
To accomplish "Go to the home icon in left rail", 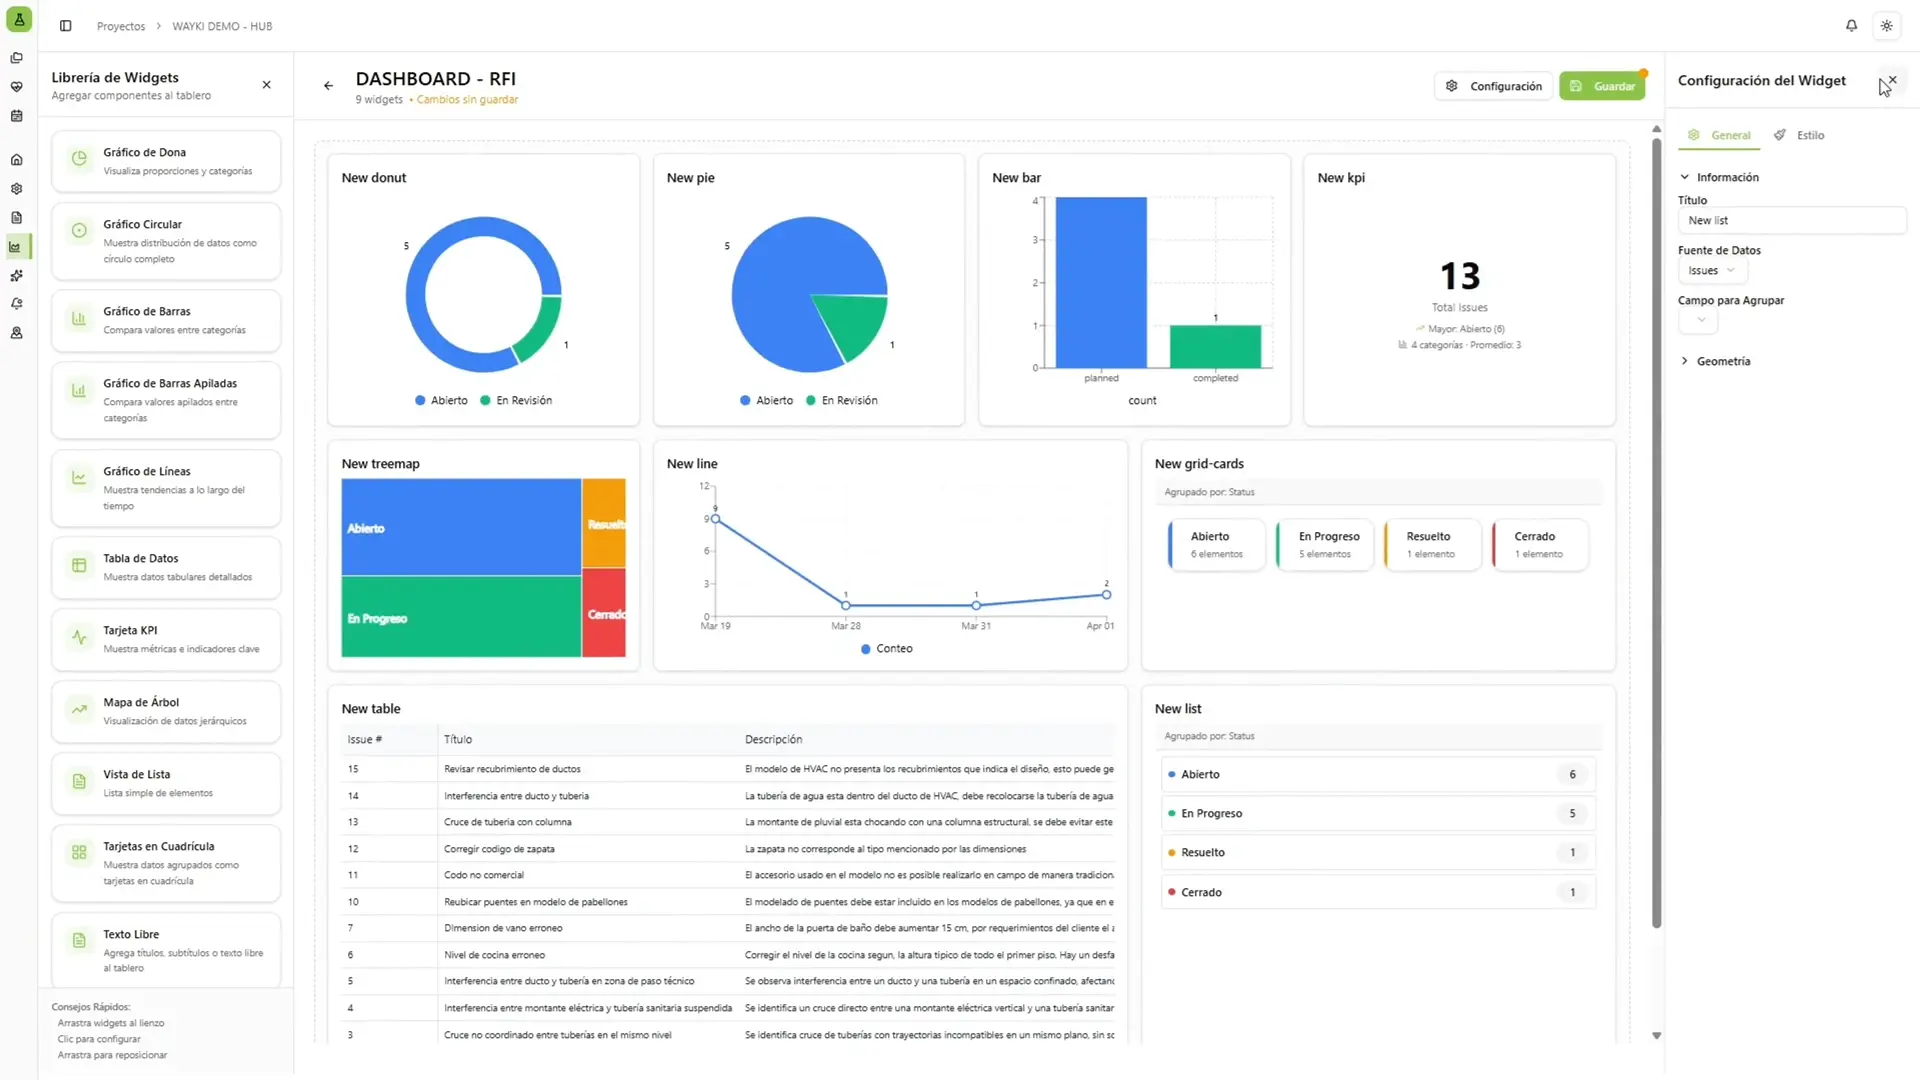I will coord(16,160).
